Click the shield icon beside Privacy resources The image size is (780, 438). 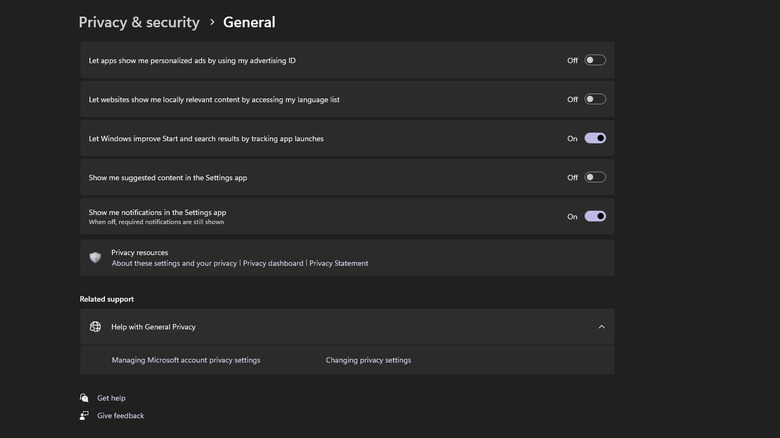[95, 258]
